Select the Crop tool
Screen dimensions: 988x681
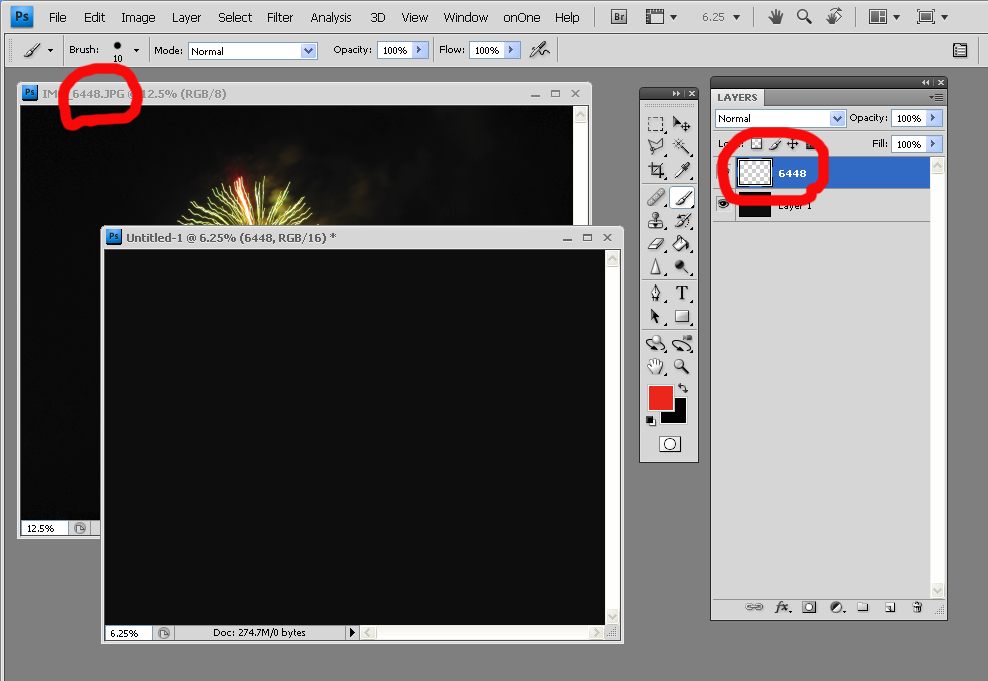[655, 171]
